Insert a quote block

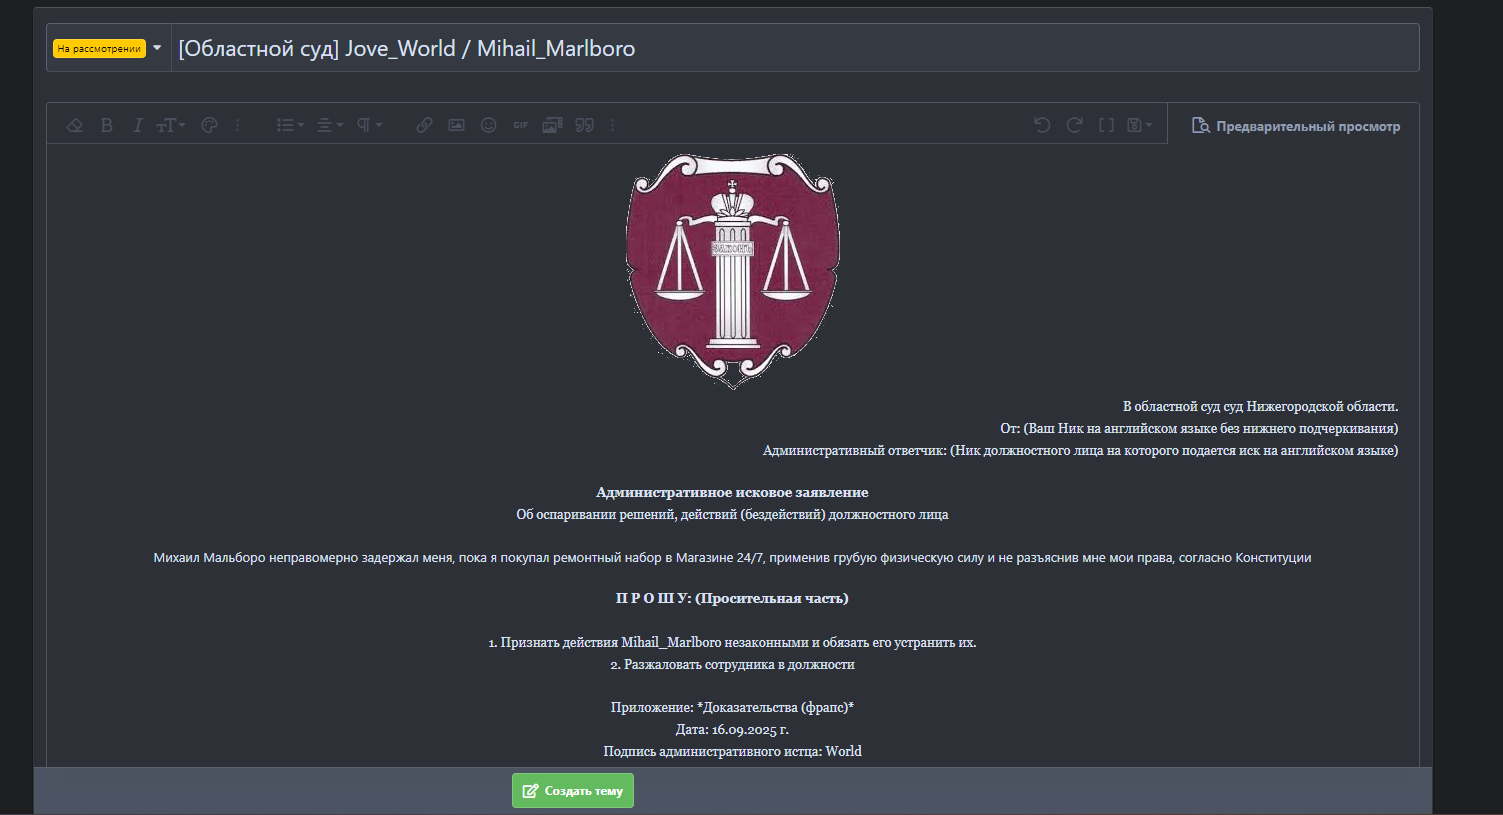coord(585,125)
